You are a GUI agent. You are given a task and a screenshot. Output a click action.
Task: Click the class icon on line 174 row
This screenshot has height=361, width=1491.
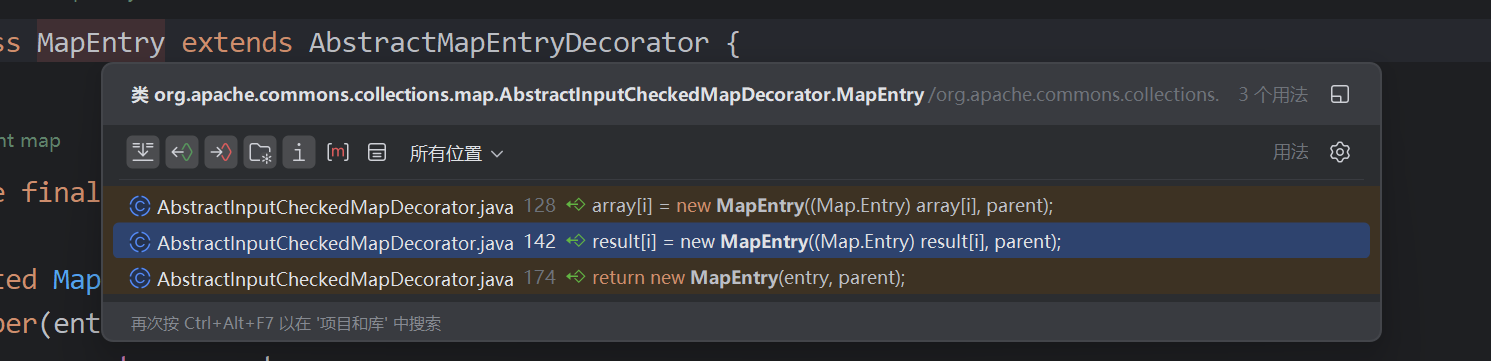[x=140, y=277]
